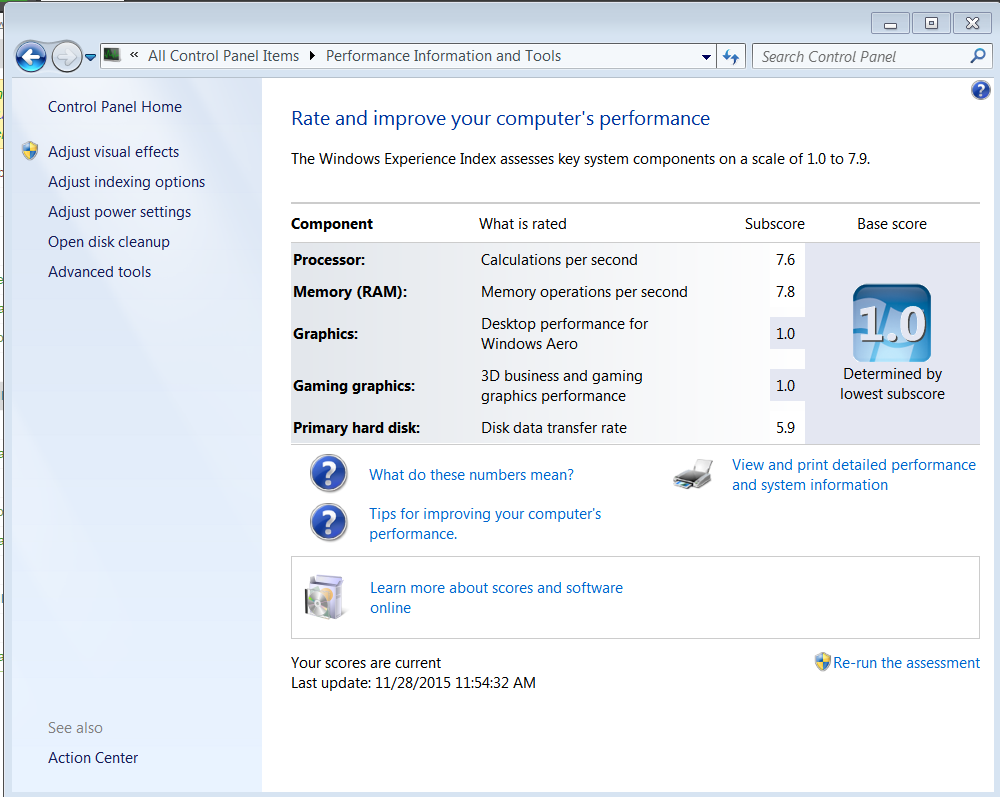Expand the address bar double-chevron list
This screenshot has height=797, width=1000.
134,55
